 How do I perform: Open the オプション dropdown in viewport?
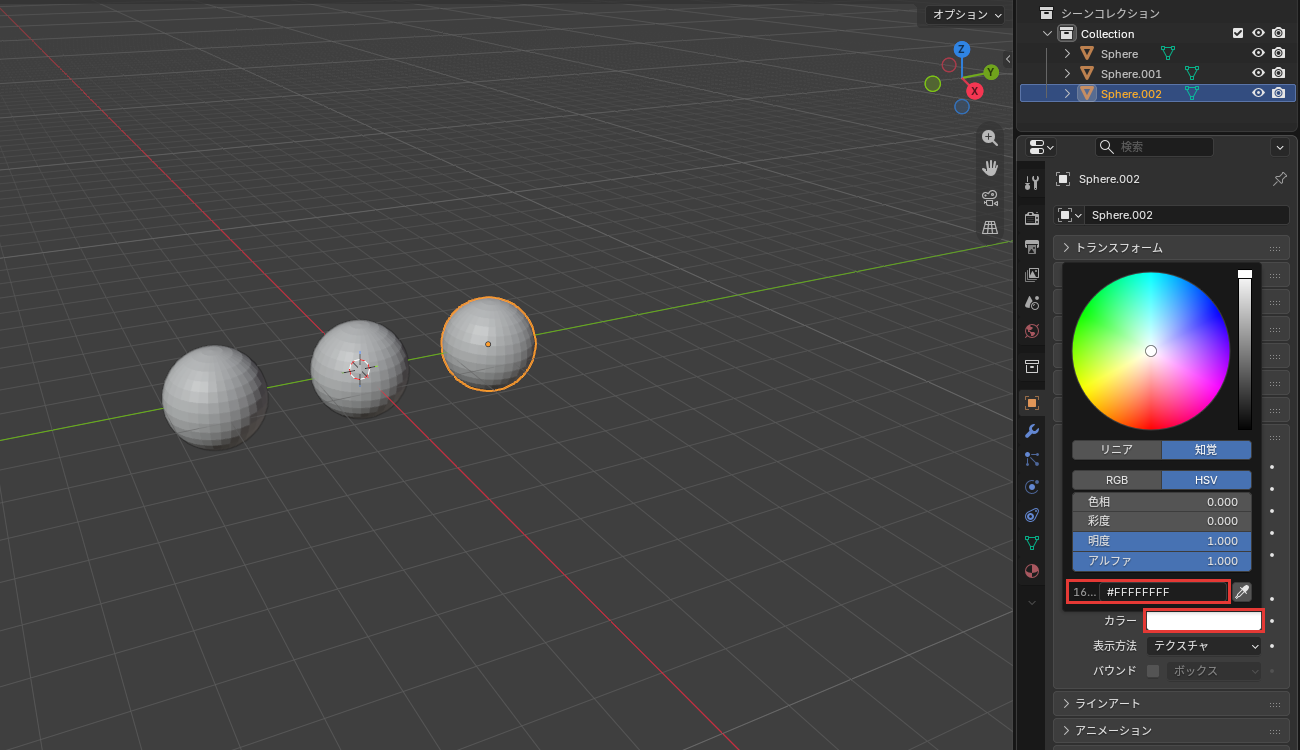pos(964,15)
